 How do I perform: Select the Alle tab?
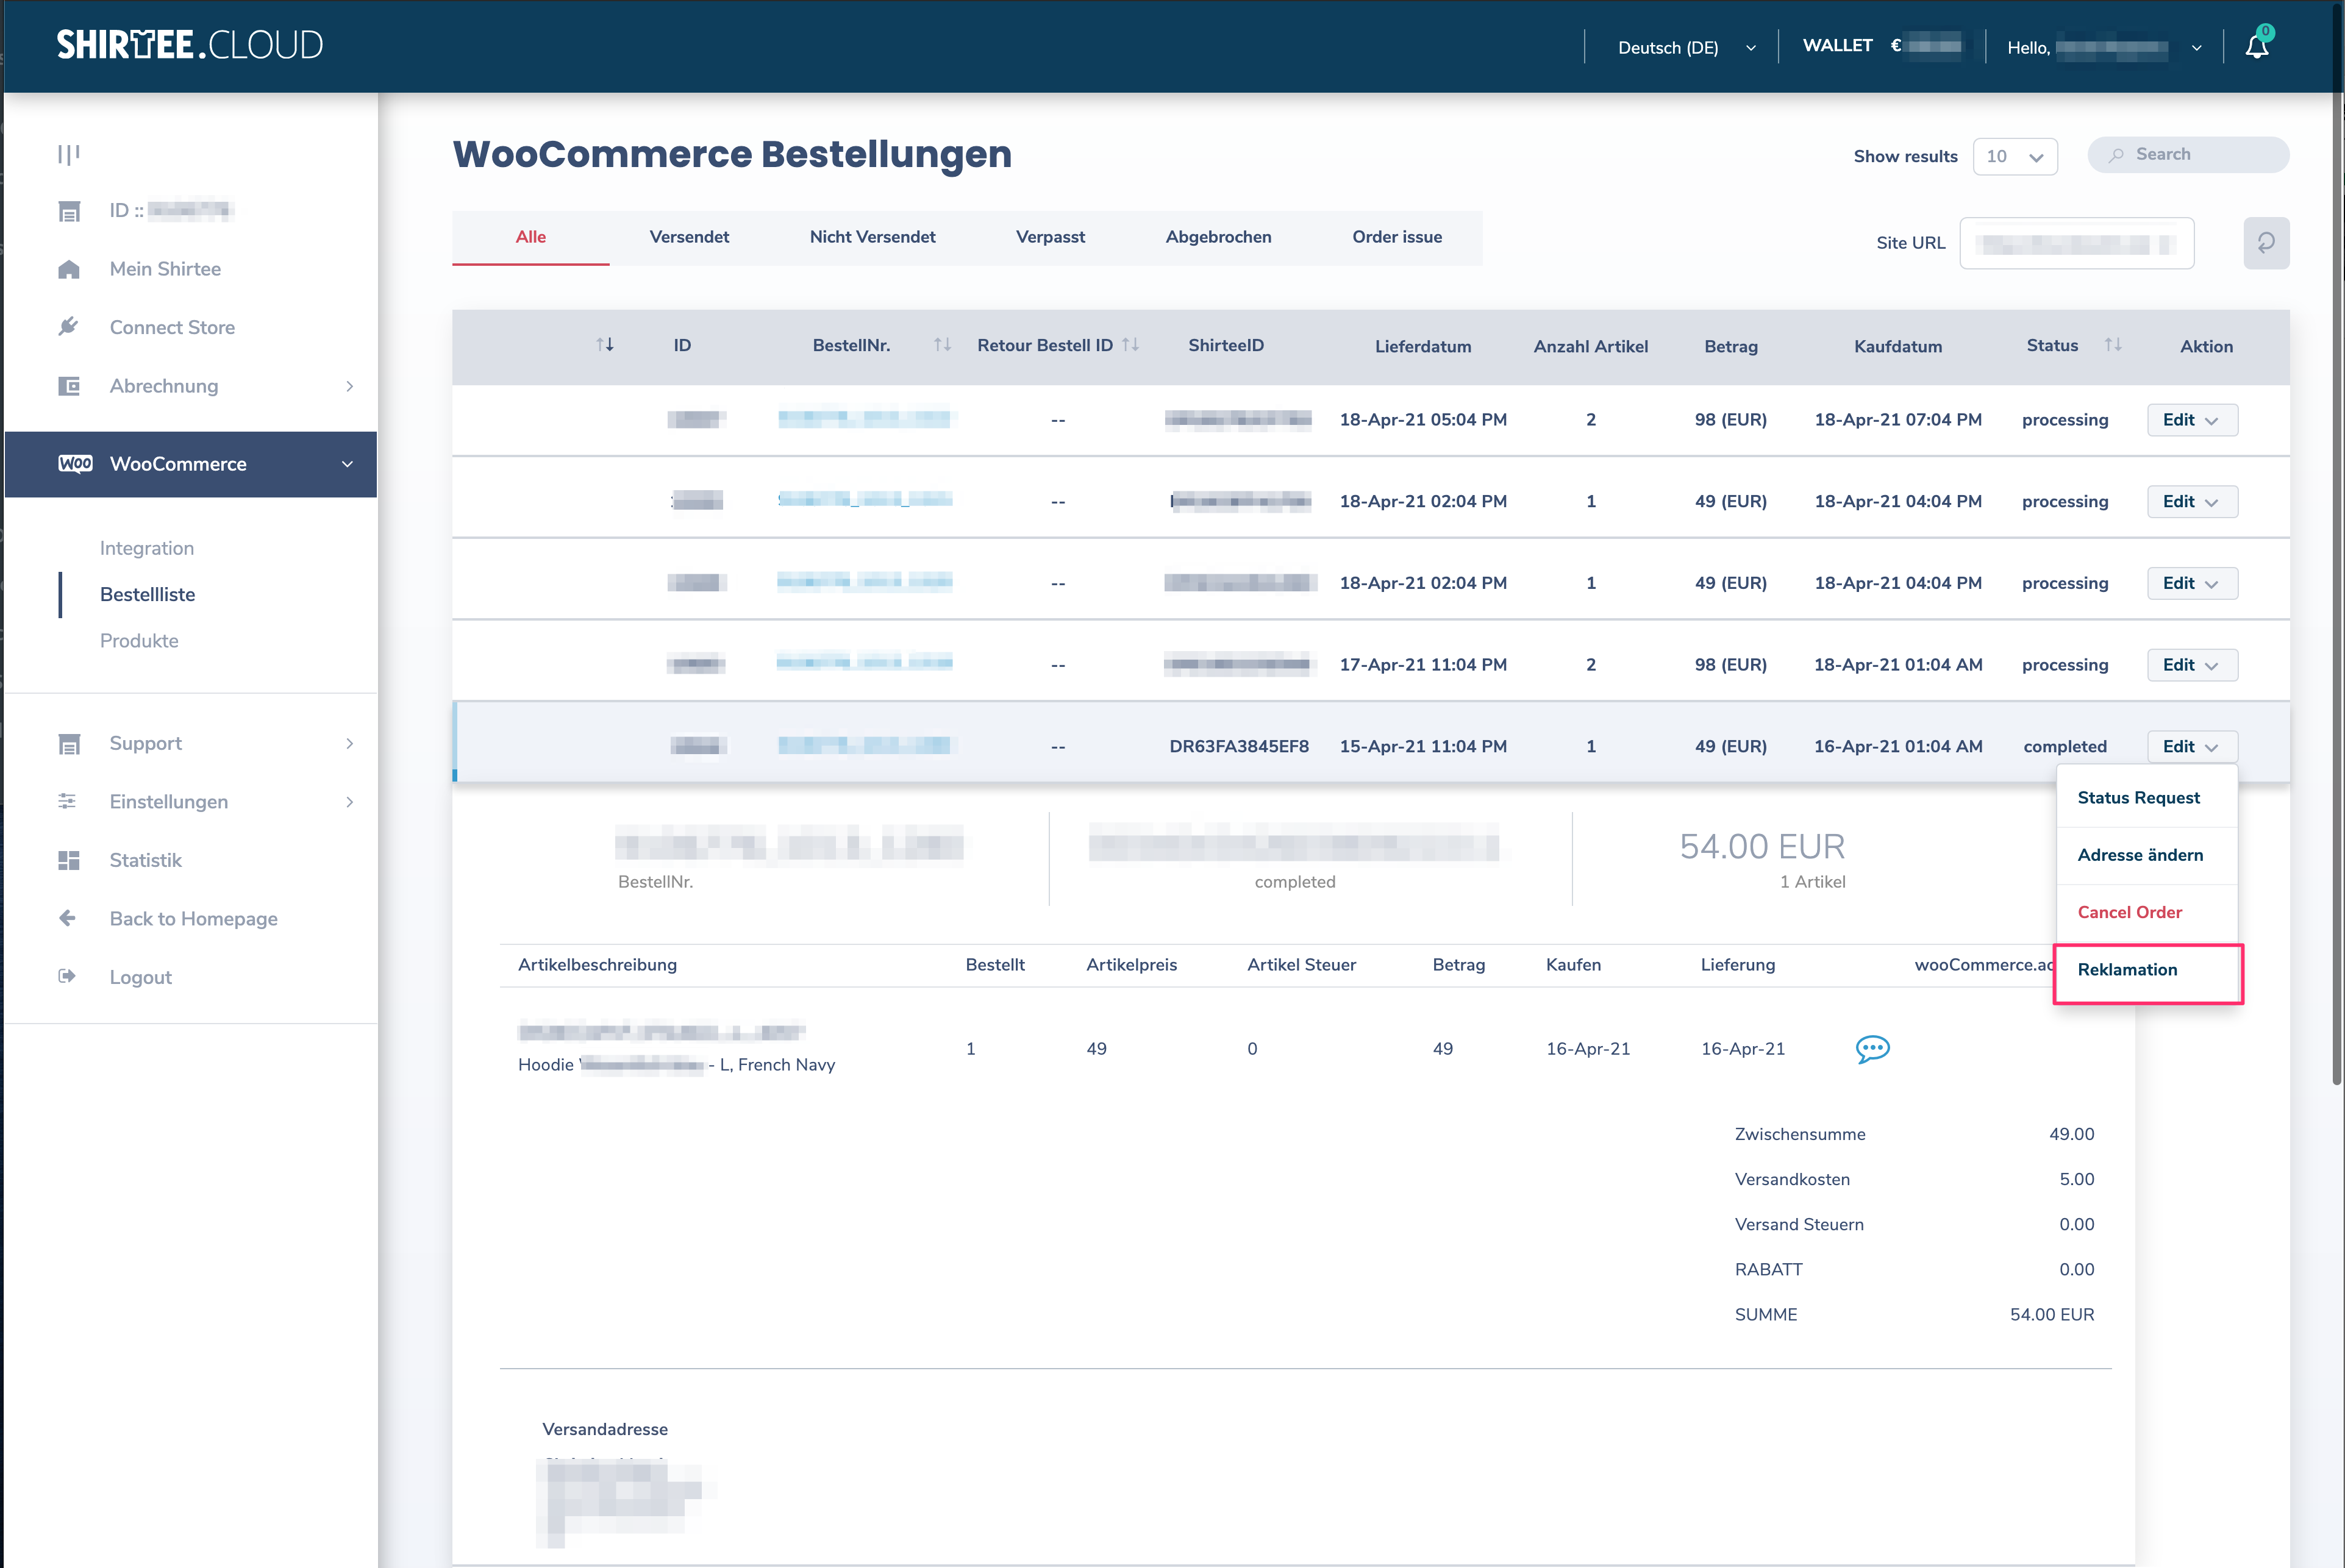[x=530, y=237]
